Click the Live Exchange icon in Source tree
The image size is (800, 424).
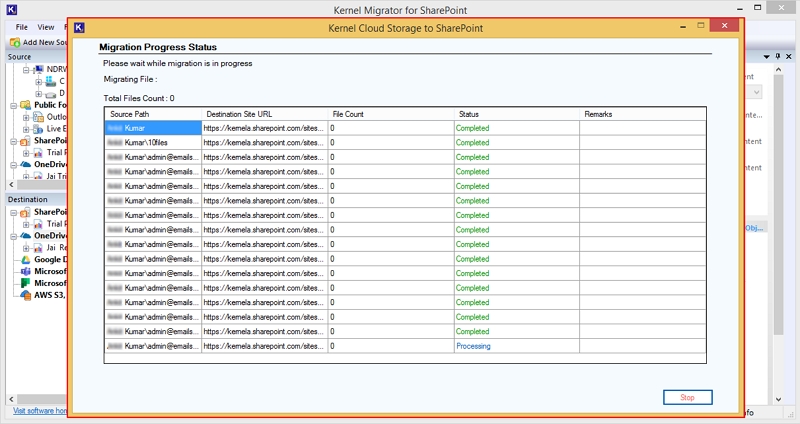click(x=38, y=129)
